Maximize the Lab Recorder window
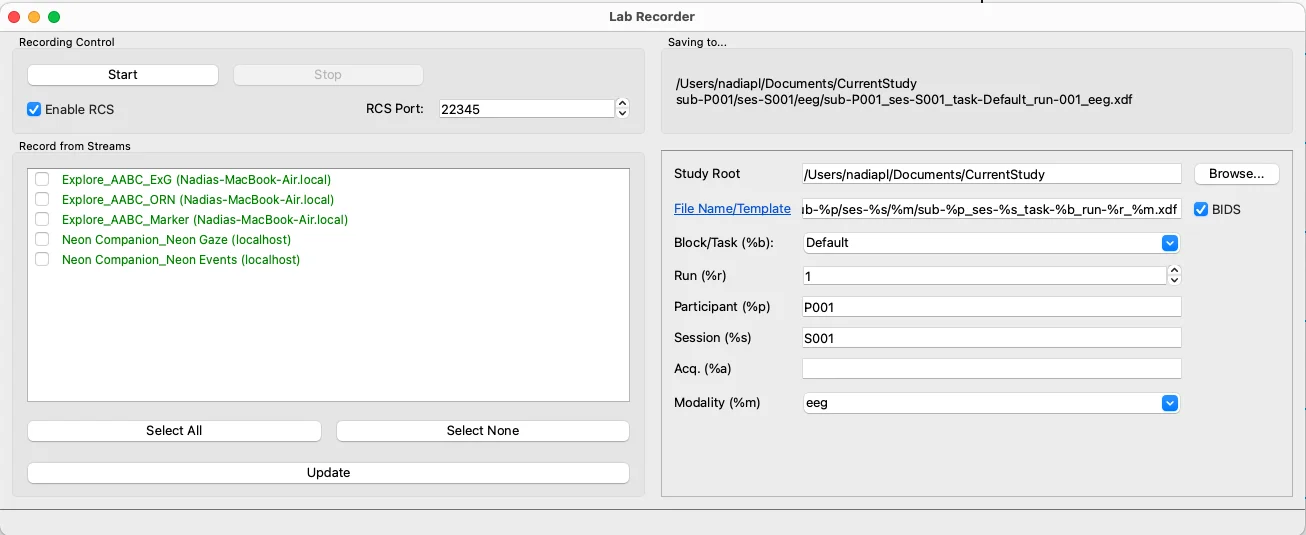 (54, 17)
